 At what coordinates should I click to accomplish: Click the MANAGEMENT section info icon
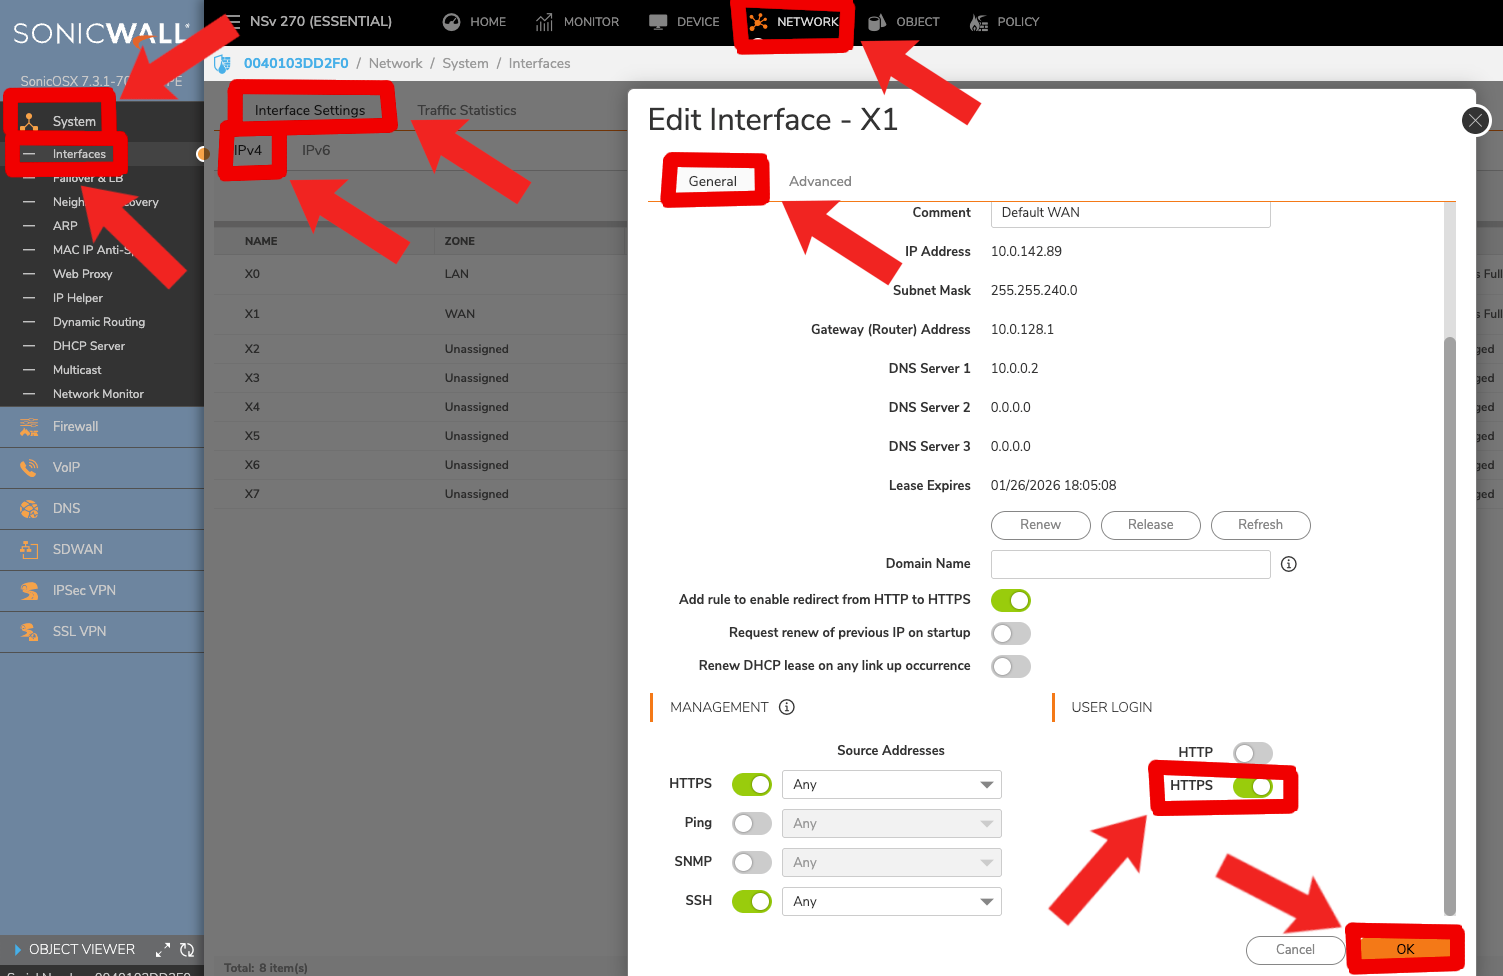(786, 707)
